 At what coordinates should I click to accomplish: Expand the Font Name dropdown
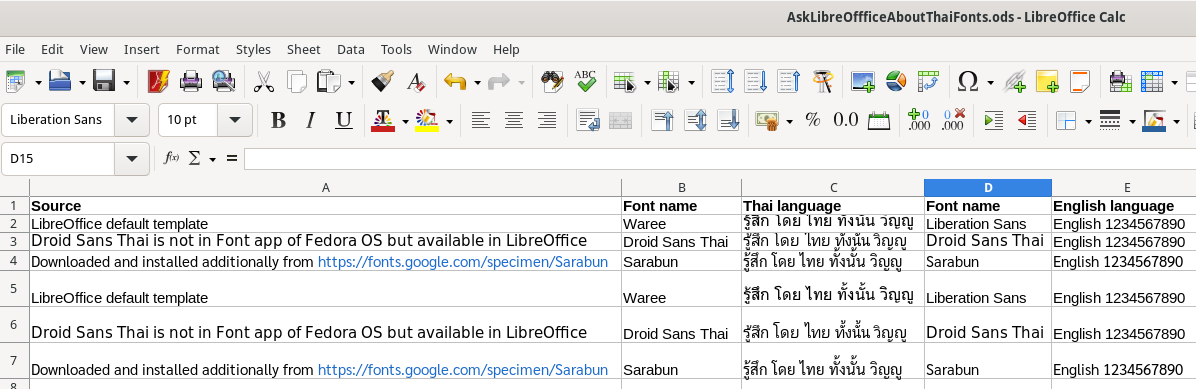point(132,120)
